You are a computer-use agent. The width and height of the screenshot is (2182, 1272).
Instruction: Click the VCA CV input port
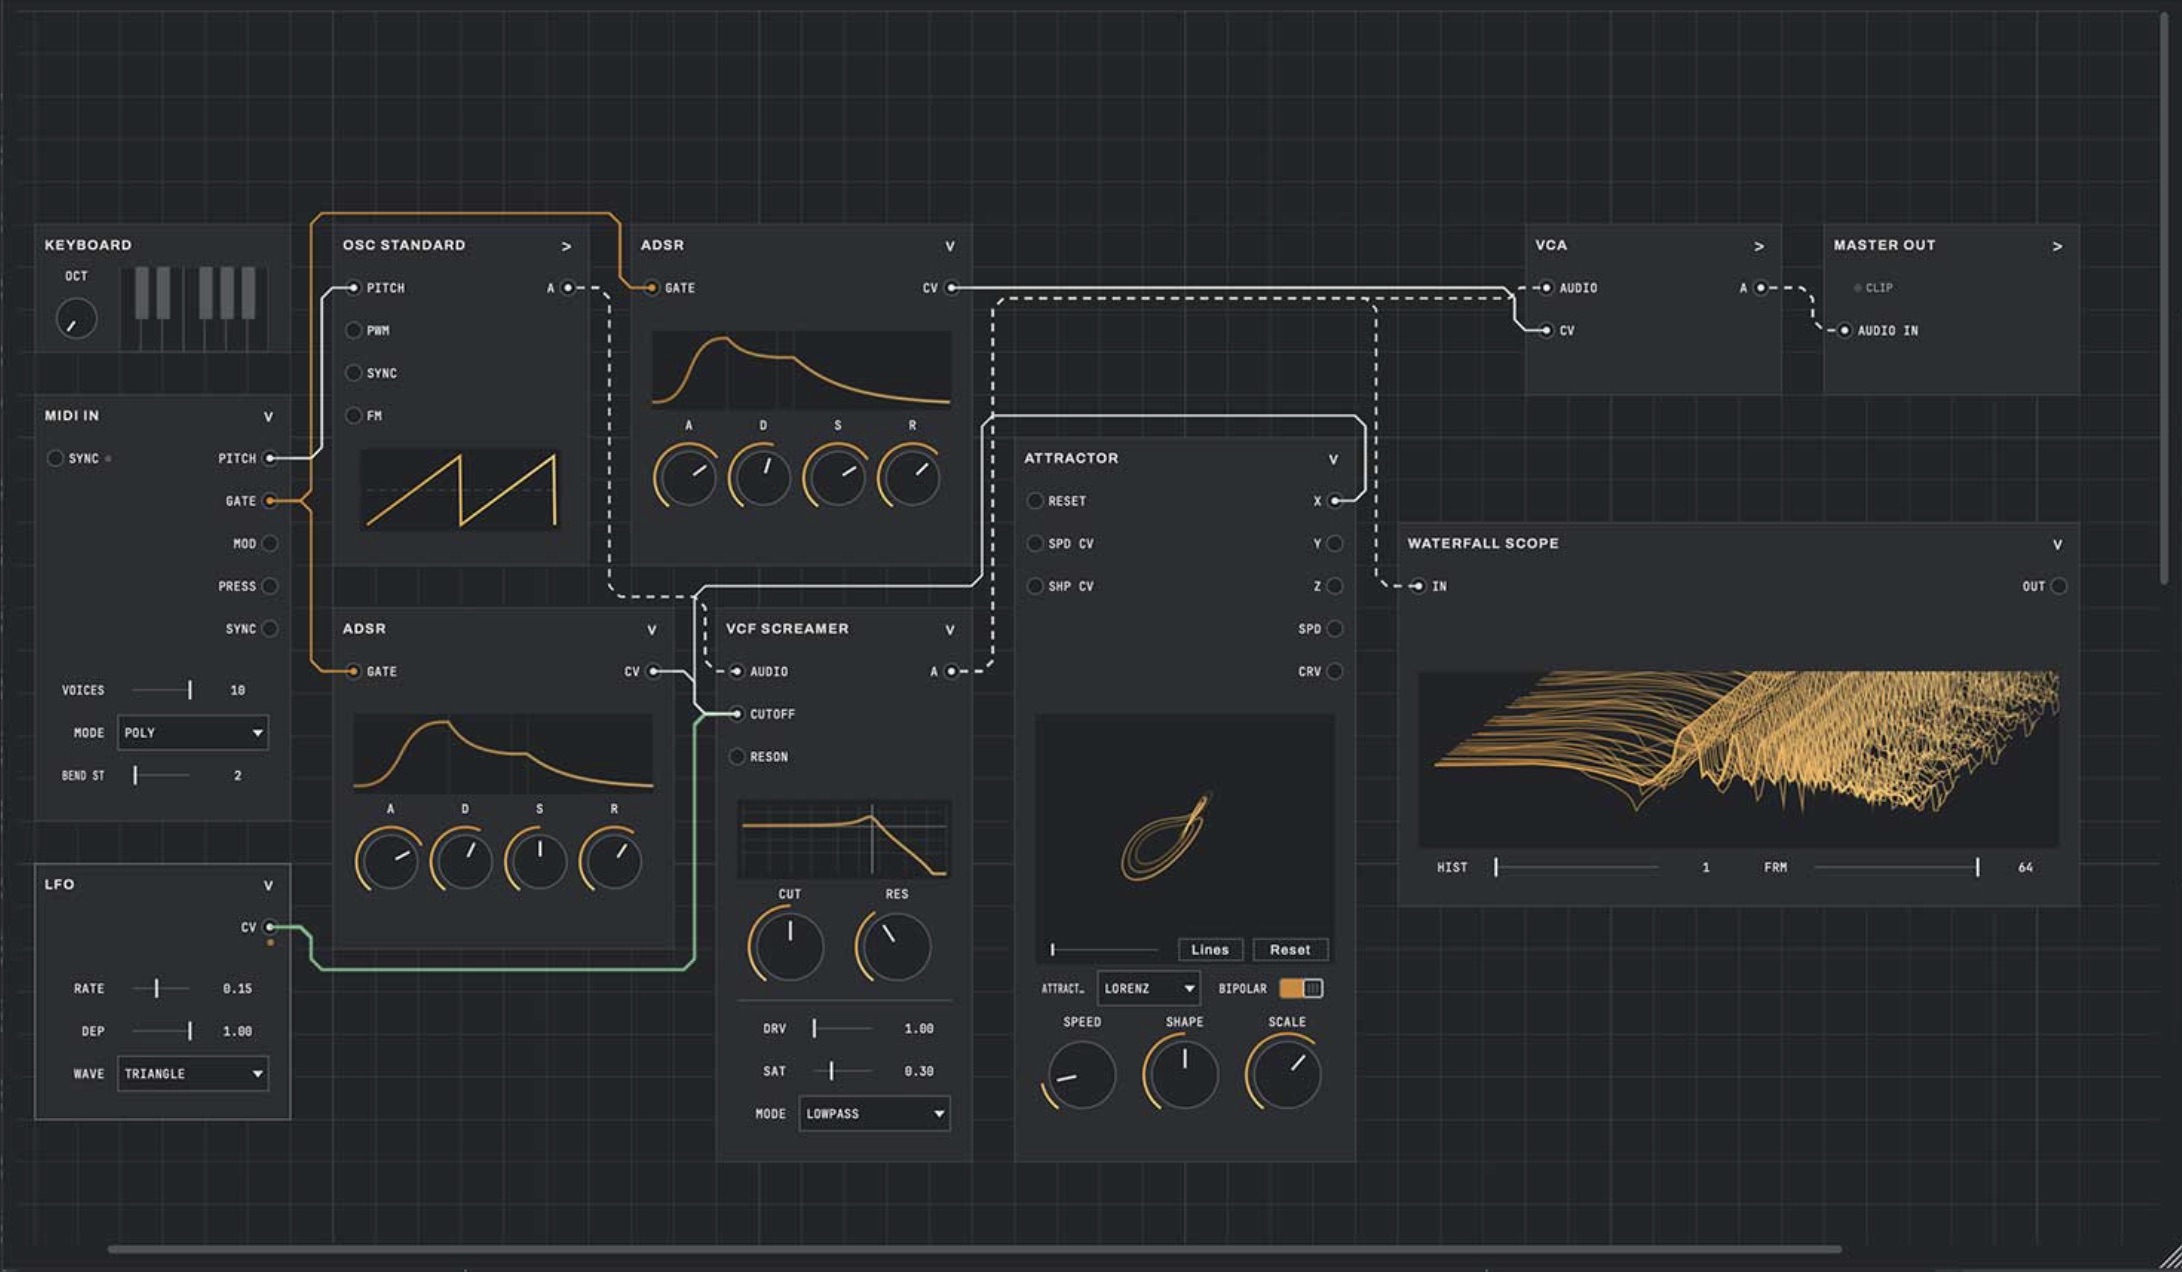1547,330
